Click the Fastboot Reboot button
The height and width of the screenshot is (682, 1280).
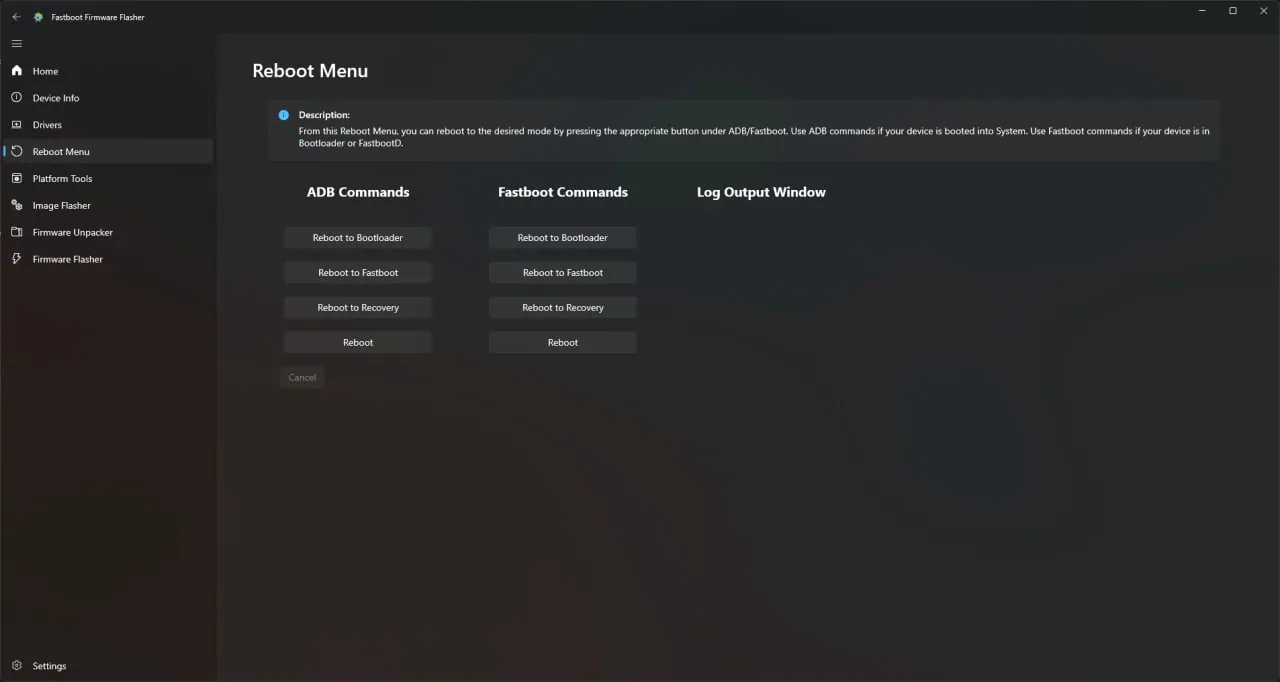tap(563, 343)
